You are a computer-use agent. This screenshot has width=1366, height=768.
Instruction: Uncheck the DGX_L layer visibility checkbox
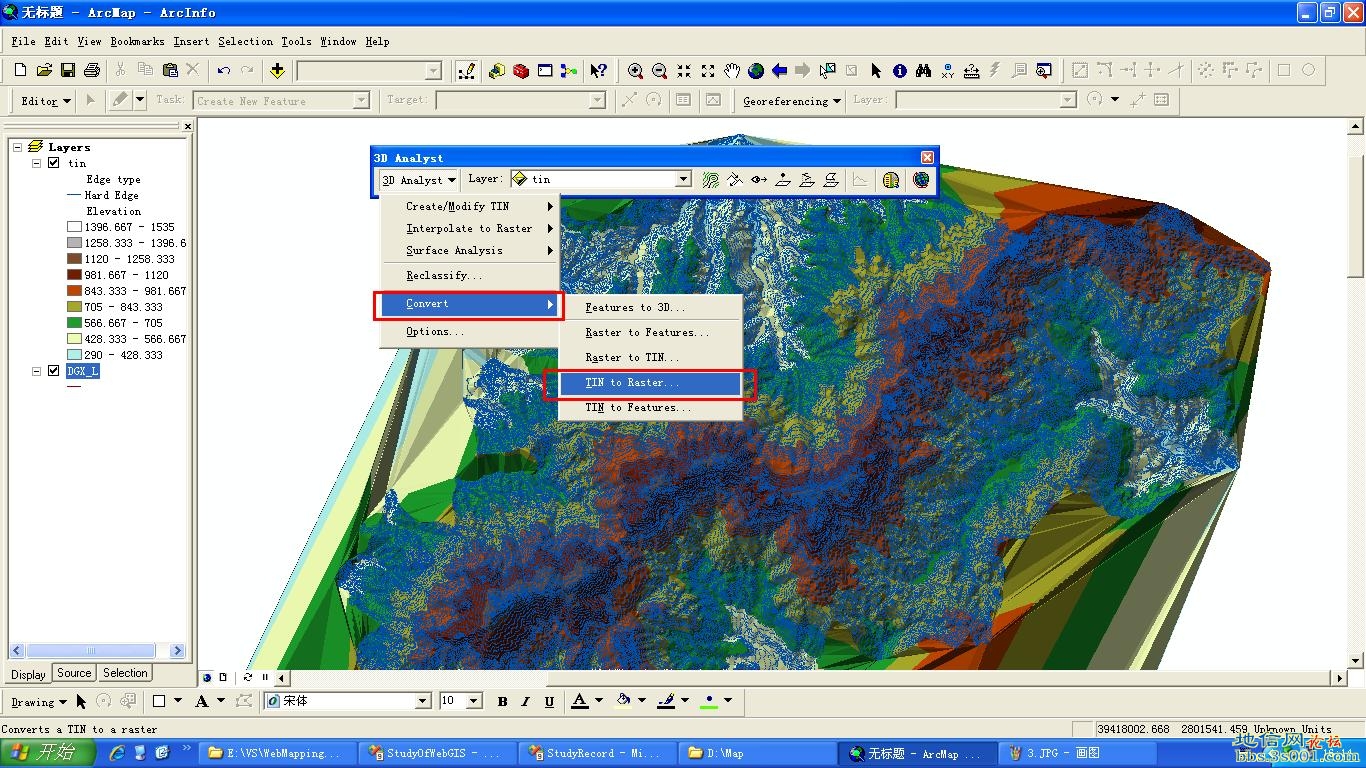pyautogui.click(x=54, y=371)
